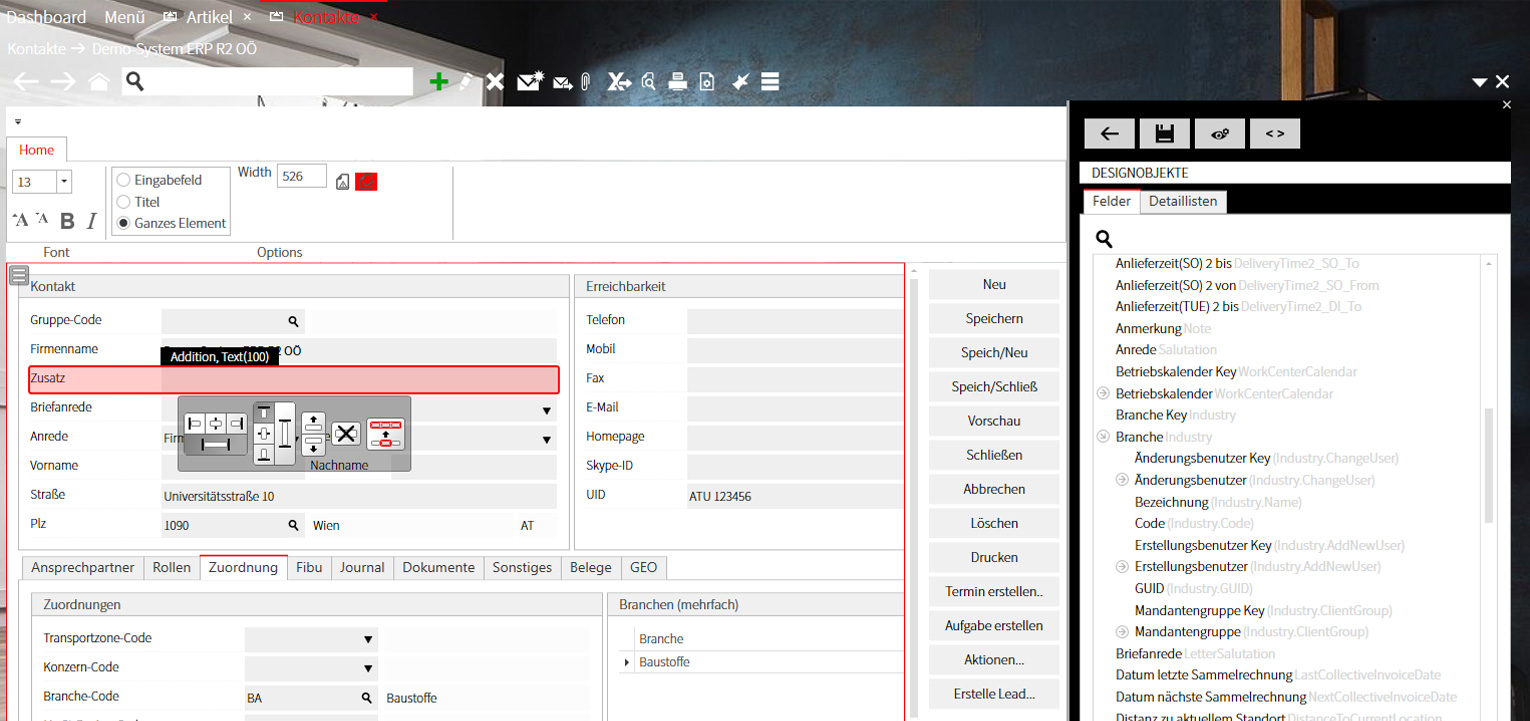Click the angle brackets code icon
This screenshot has width=1530, height=721.
[x=1274, y=134]
